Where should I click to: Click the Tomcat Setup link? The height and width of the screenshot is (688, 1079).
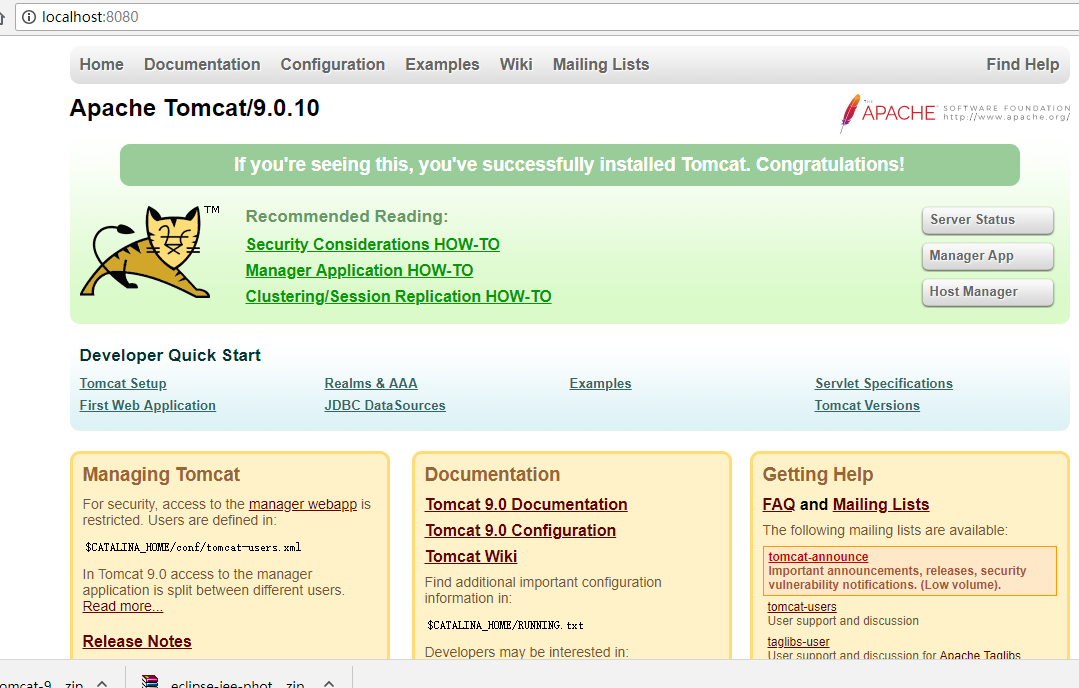[x=122, y=383]
